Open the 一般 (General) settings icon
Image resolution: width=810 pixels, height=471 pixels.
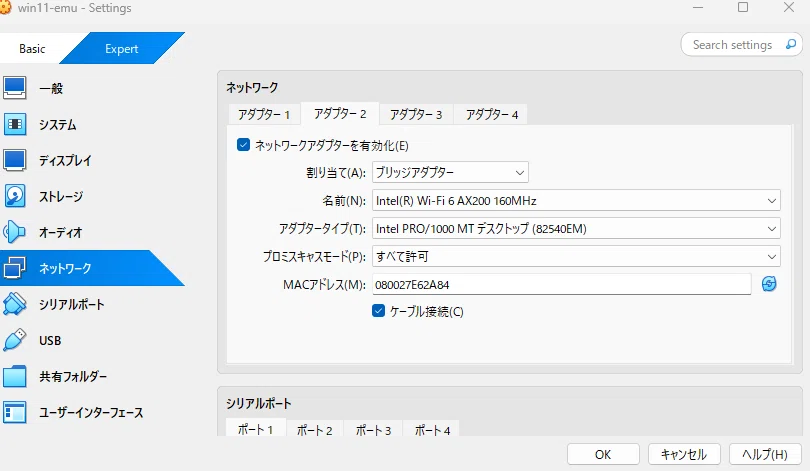click(x=14, y=88)
